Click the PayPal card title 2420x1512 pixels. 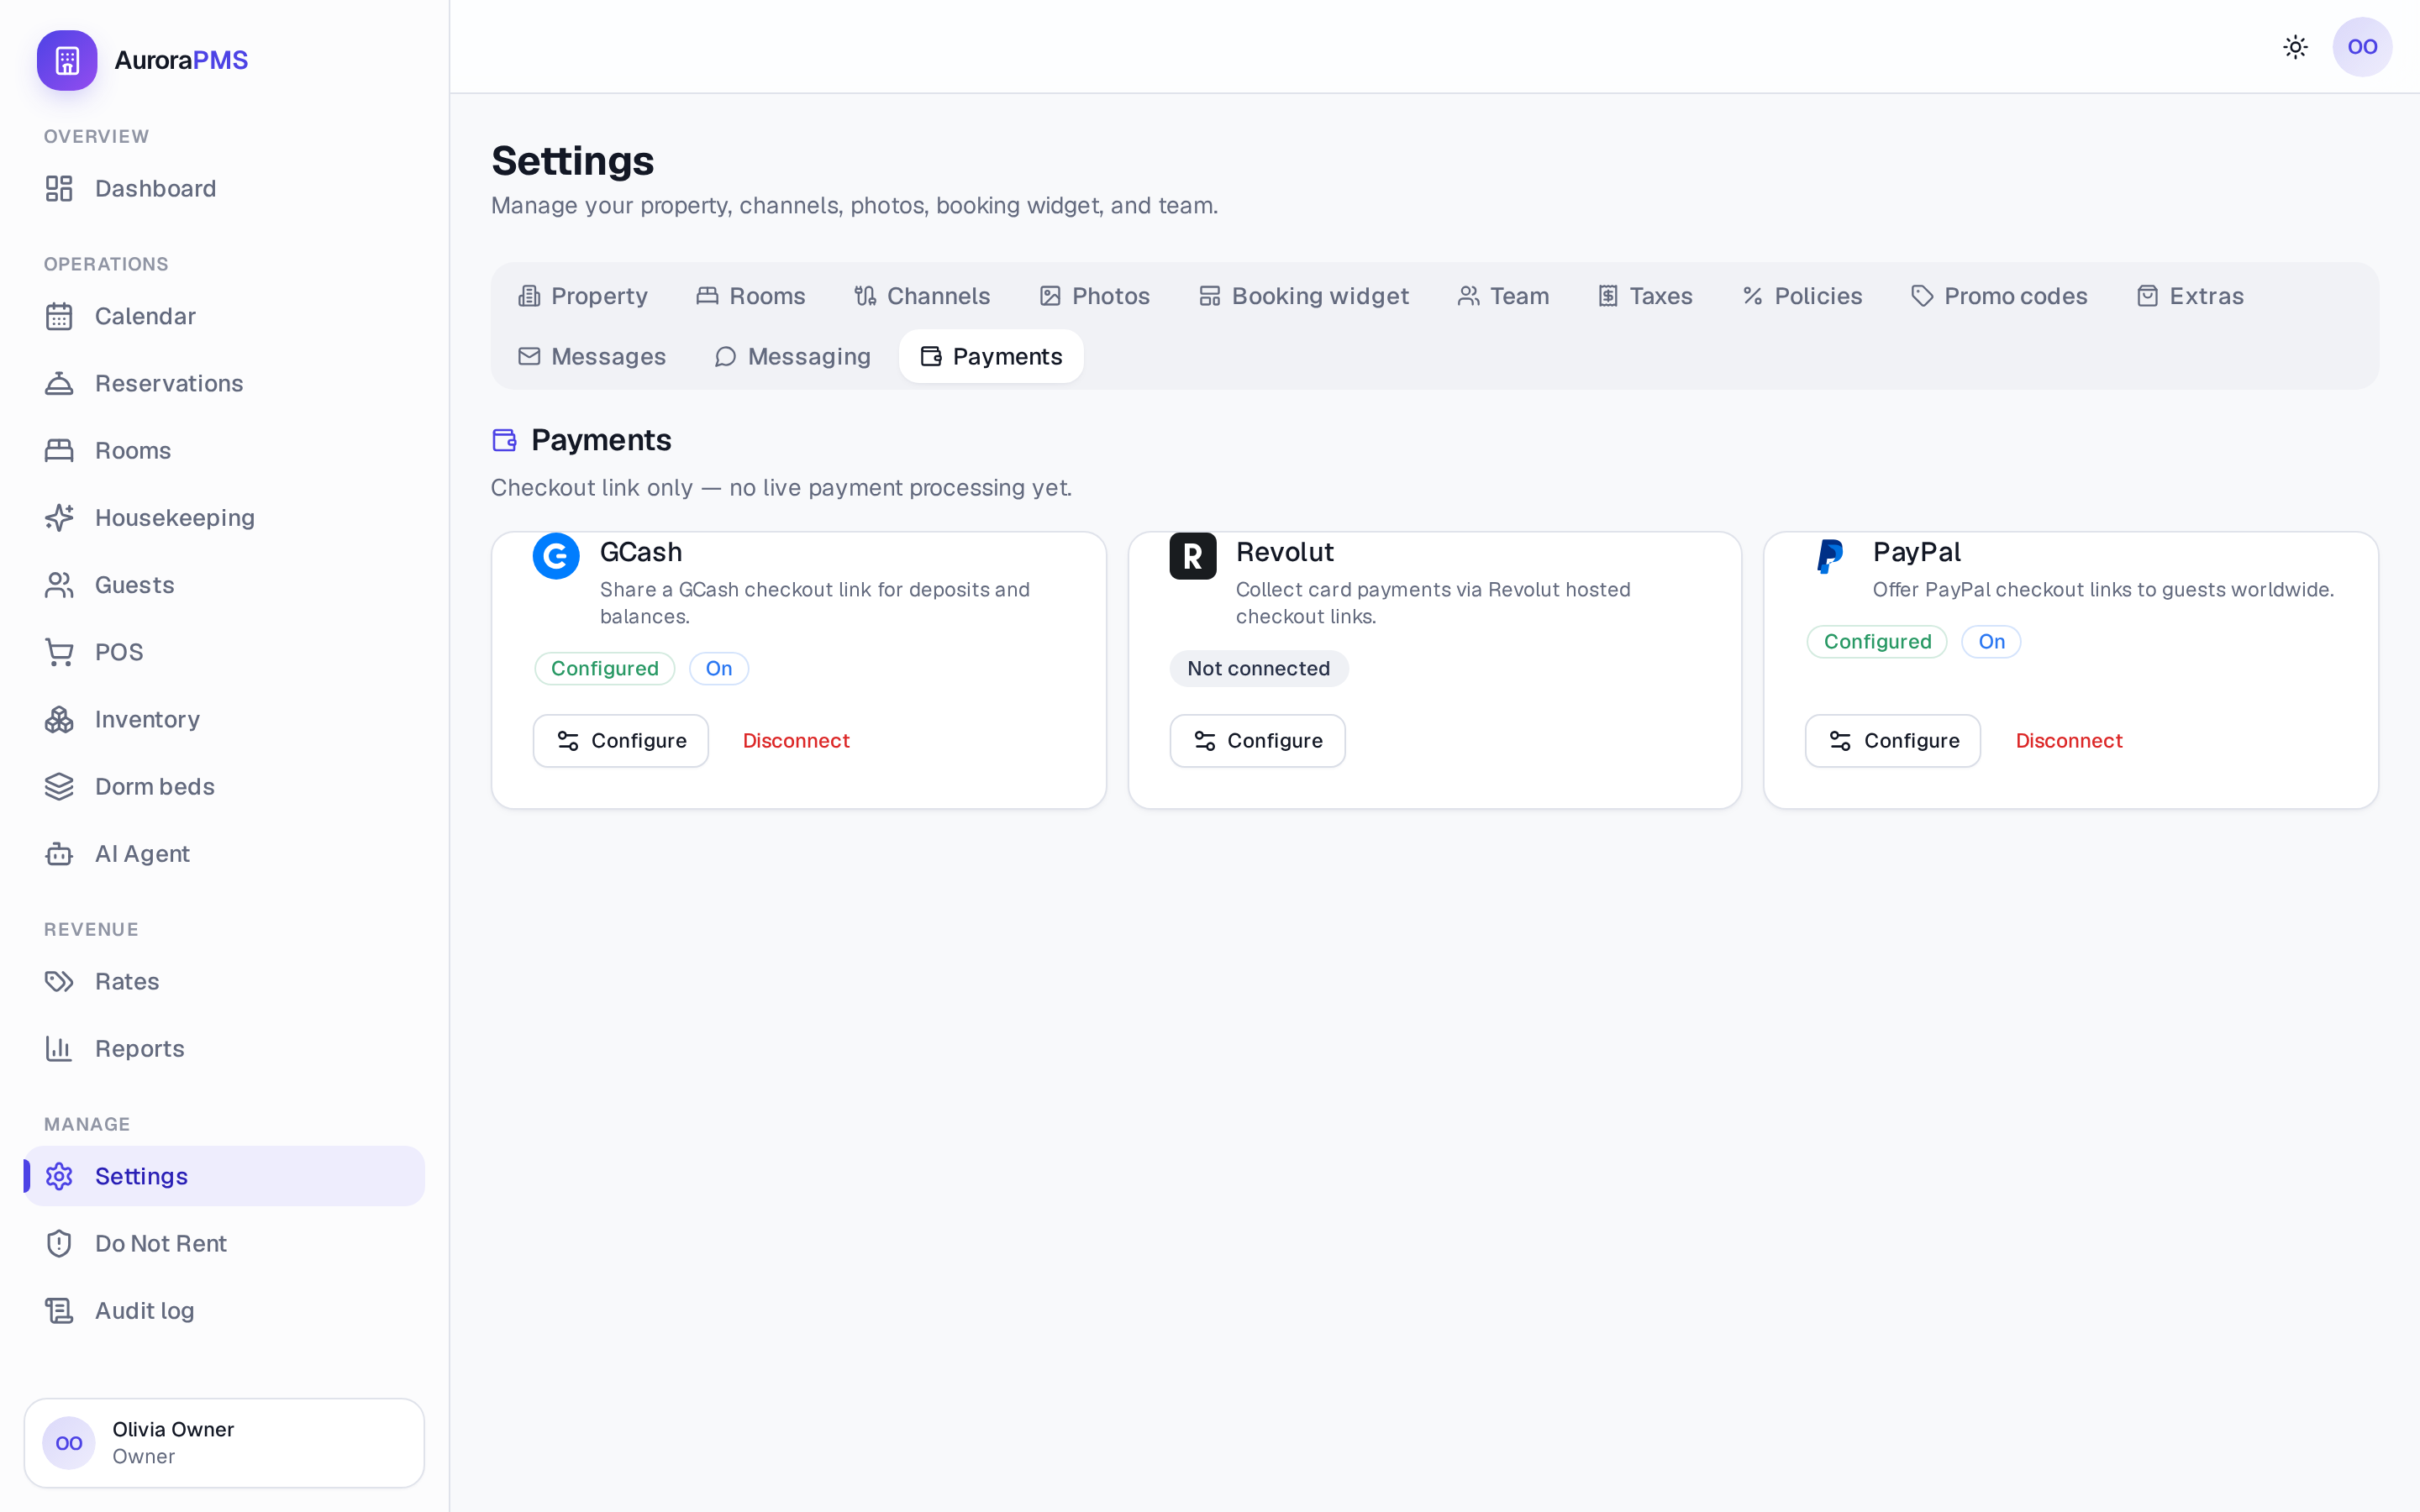point(1916,552)
